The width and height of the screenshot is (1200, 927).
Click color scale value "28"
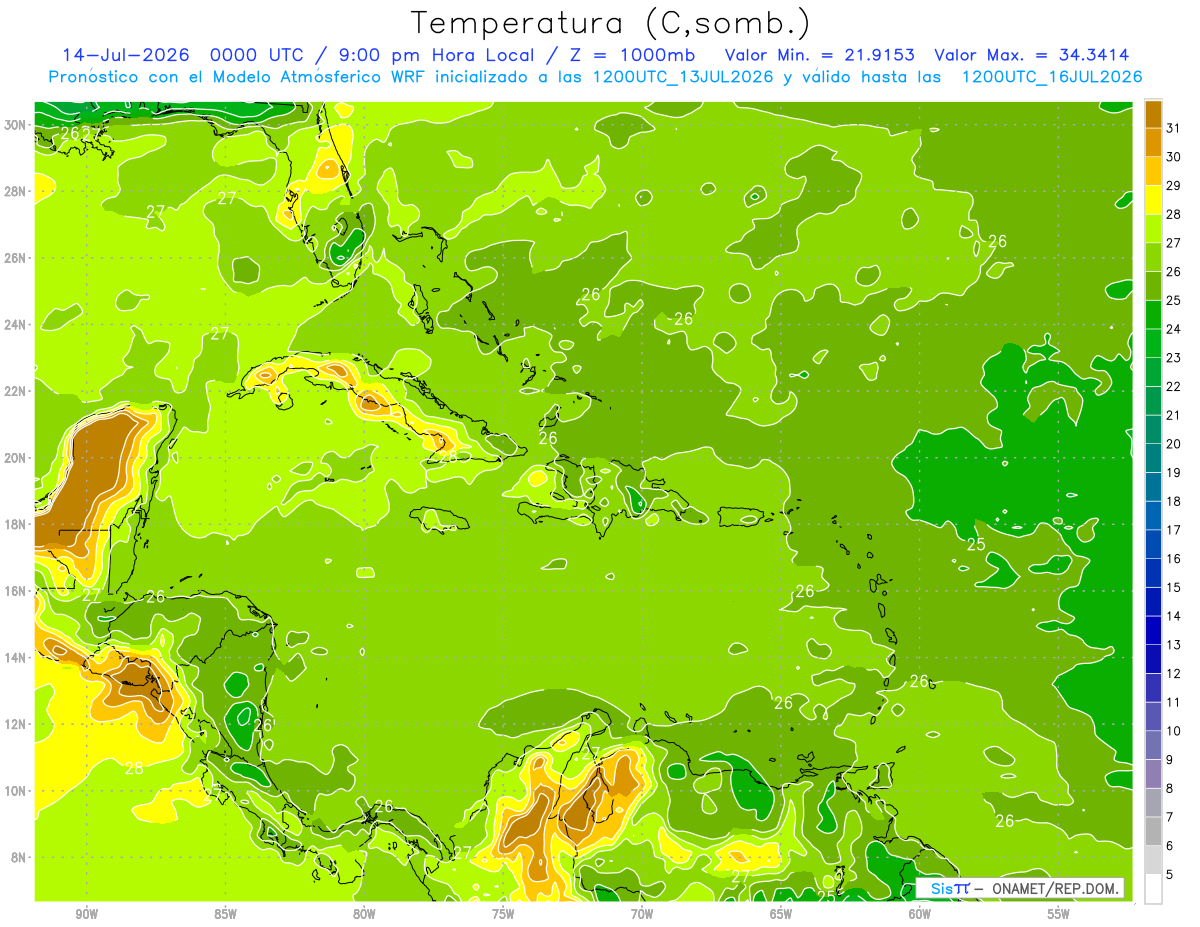pos(1174,214)
